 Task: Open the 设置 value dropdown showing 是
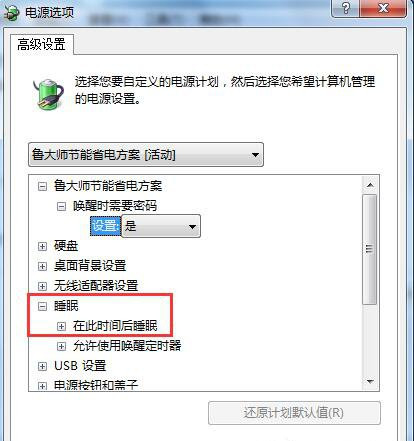coord(161,226)
